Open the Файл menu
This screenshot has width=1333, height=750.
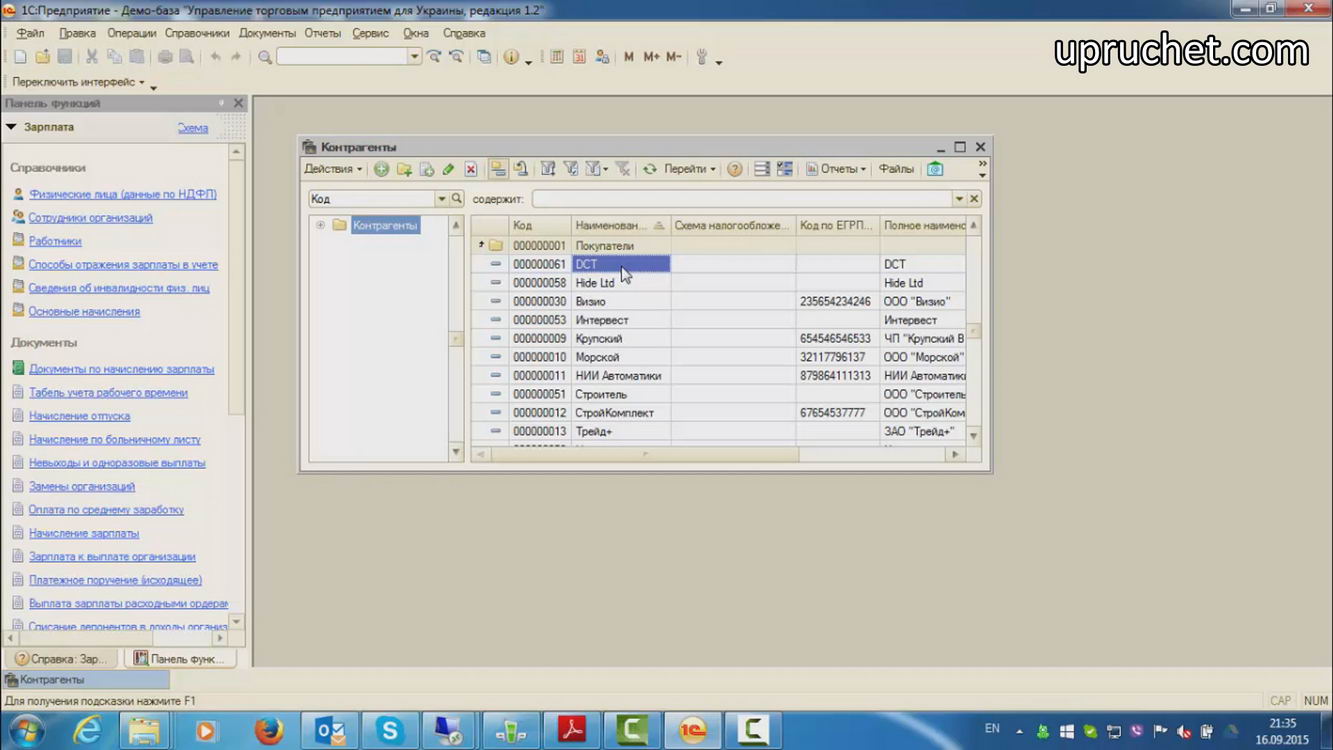click(x=30, y=33)
